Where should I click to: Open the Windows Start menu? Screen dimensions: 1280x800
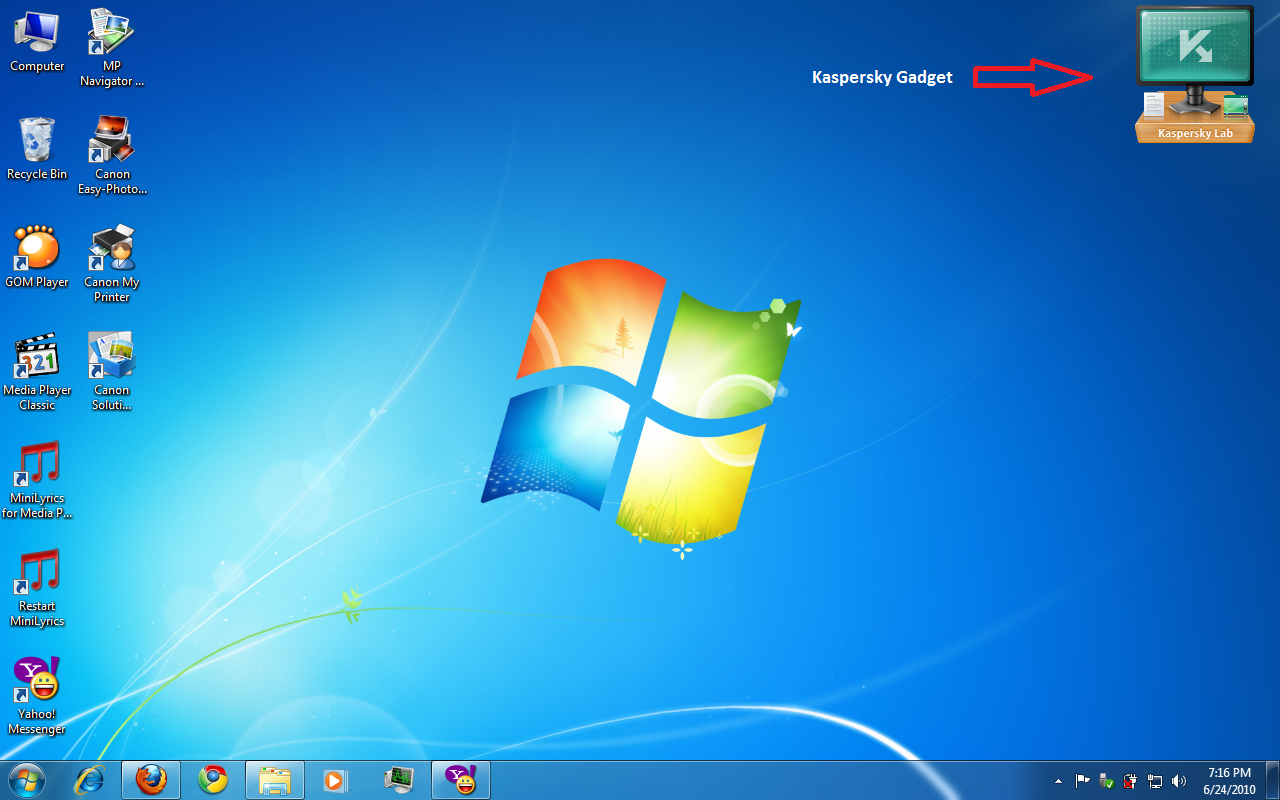click(x=27, y=779)
